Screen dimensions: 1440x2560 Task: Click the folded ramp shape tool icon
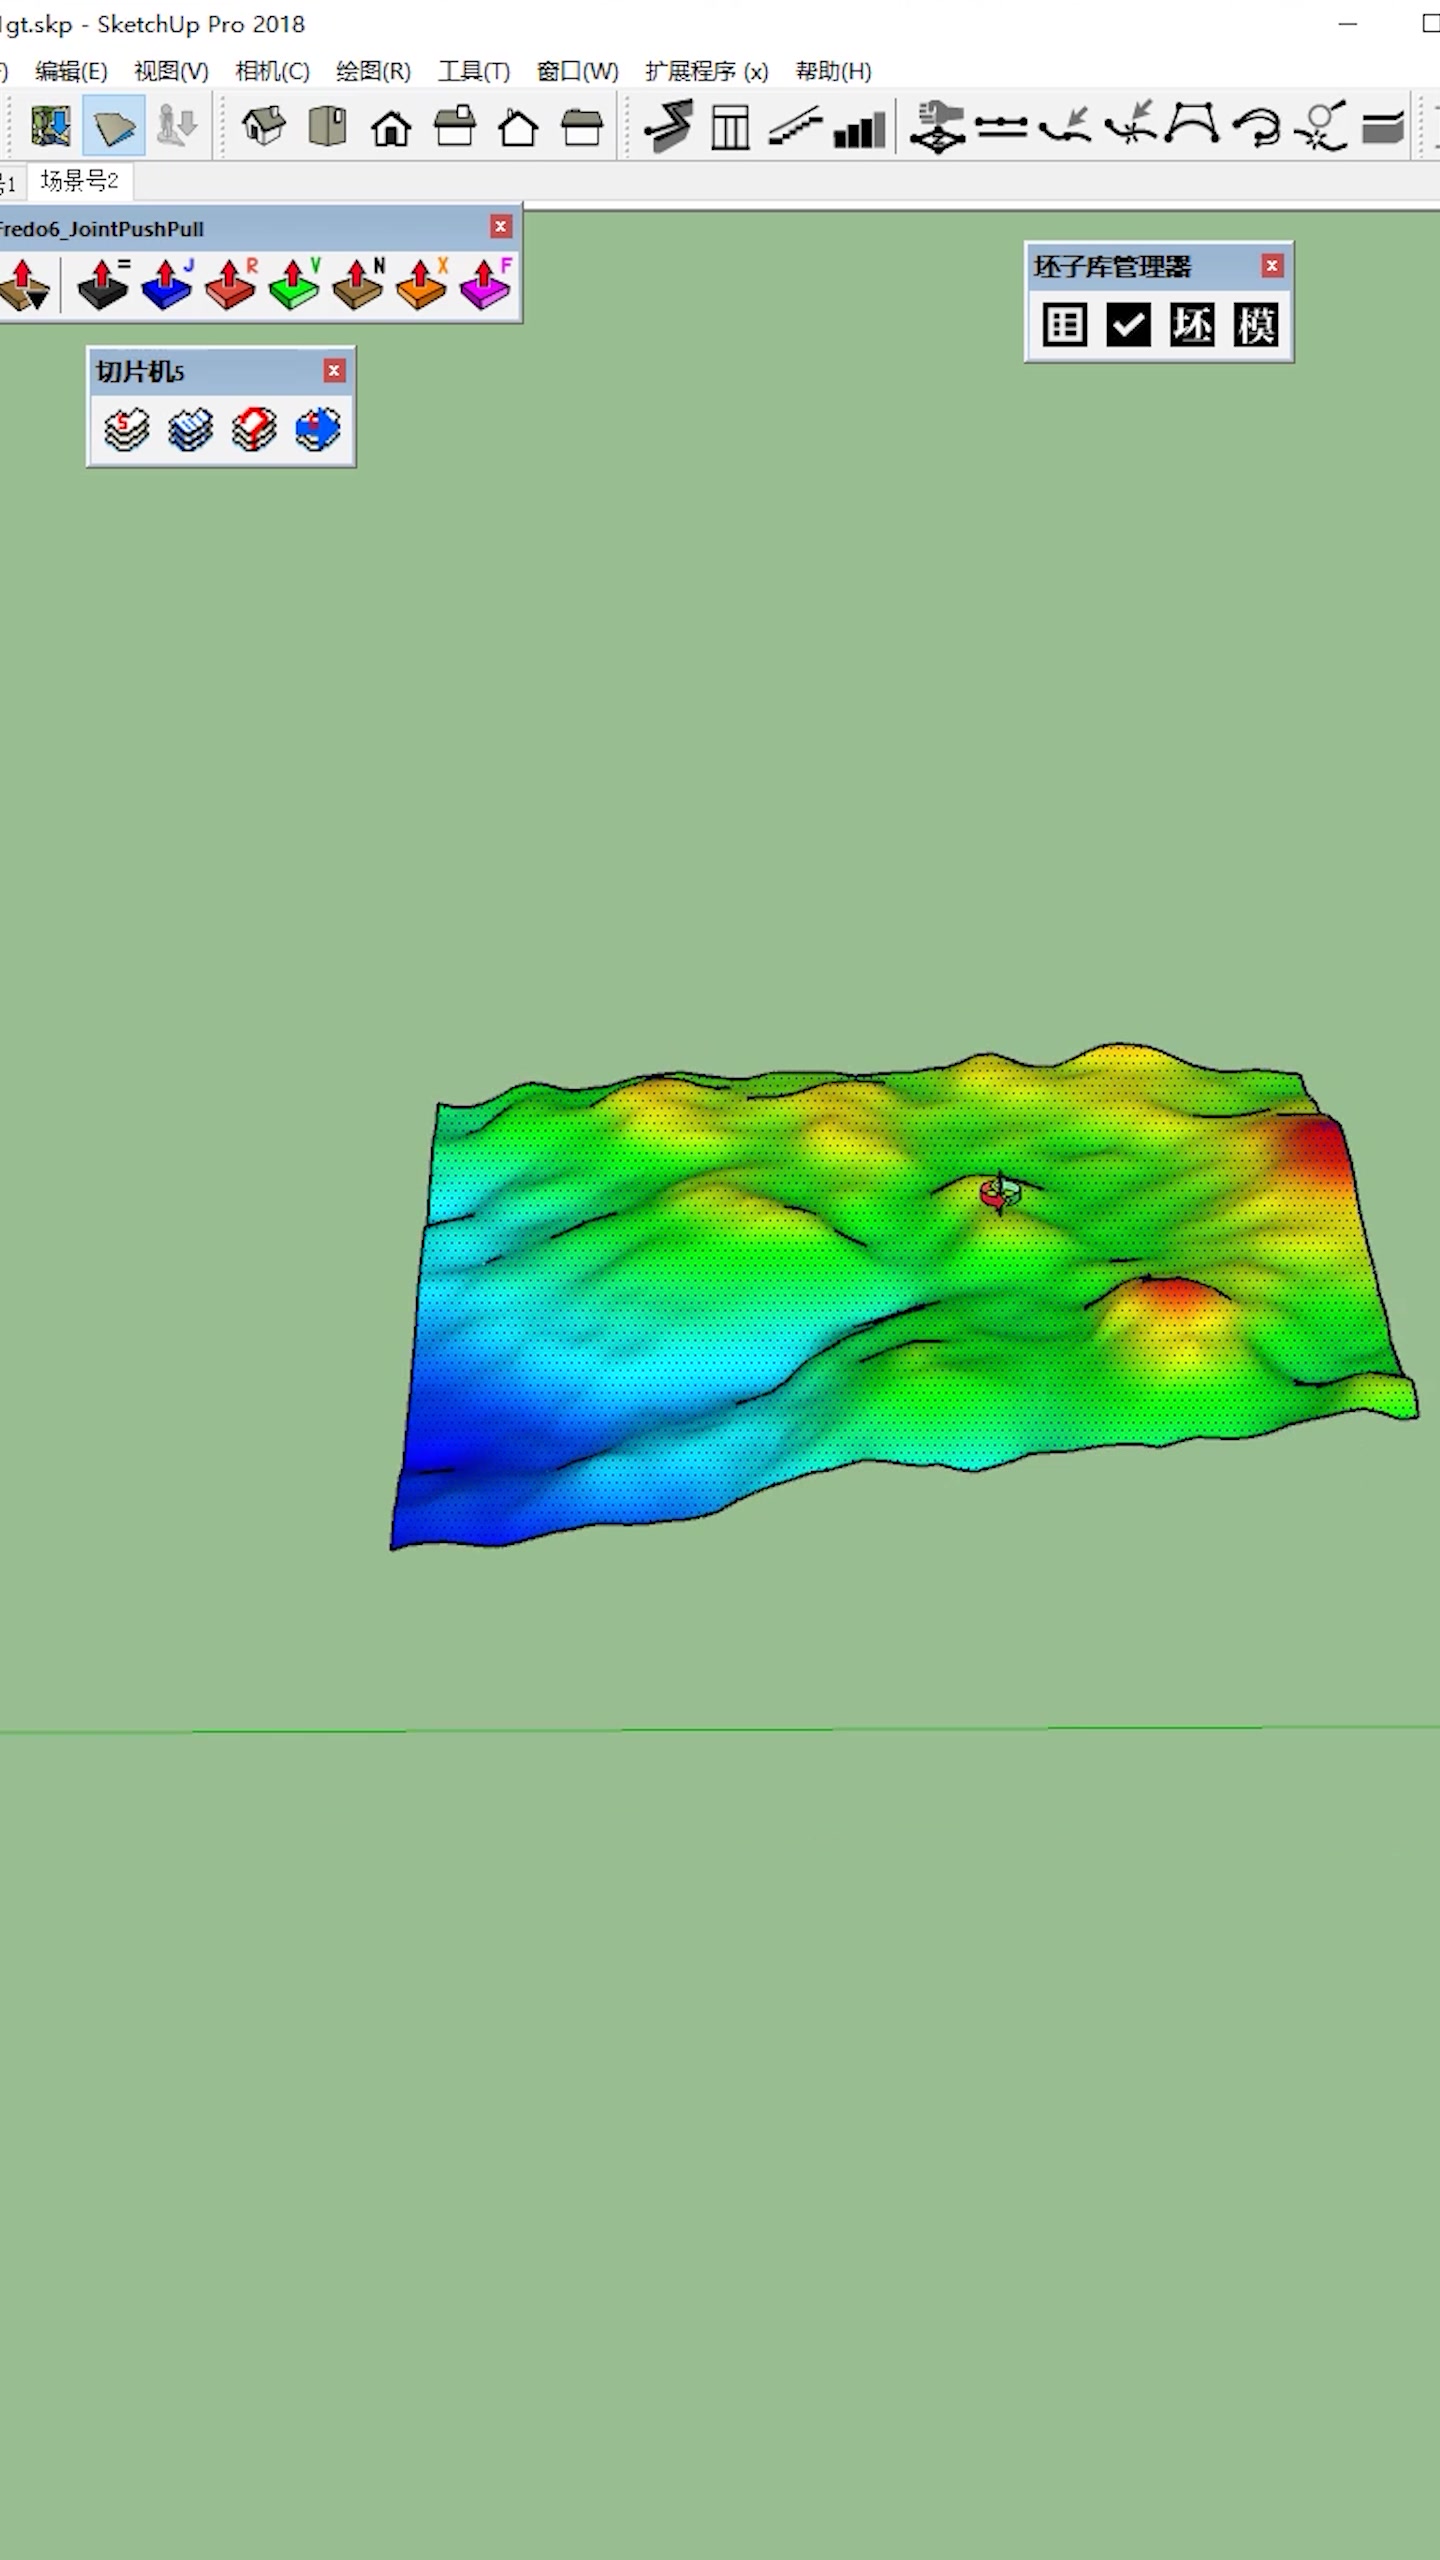pyautogui.click(x=668, y=127)
